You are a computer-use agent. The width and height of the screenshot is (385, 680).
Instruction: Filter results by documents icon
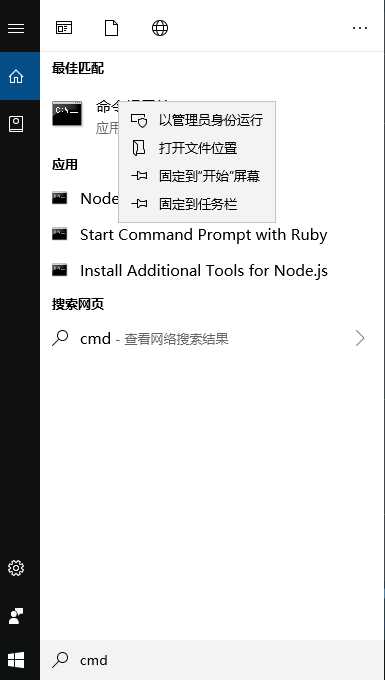pyautogui.click(x=112, y=28)
